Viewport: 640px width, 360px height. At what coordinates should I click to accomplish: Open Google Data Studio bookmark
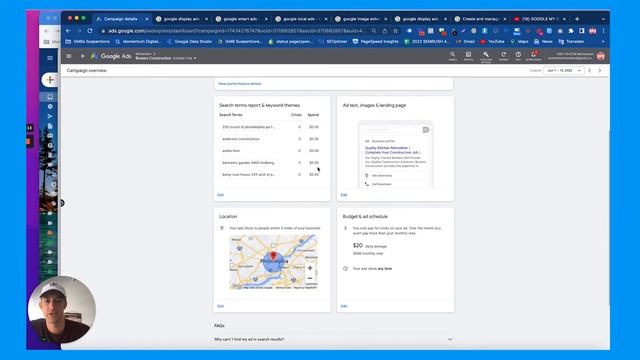tap(189, 42)
